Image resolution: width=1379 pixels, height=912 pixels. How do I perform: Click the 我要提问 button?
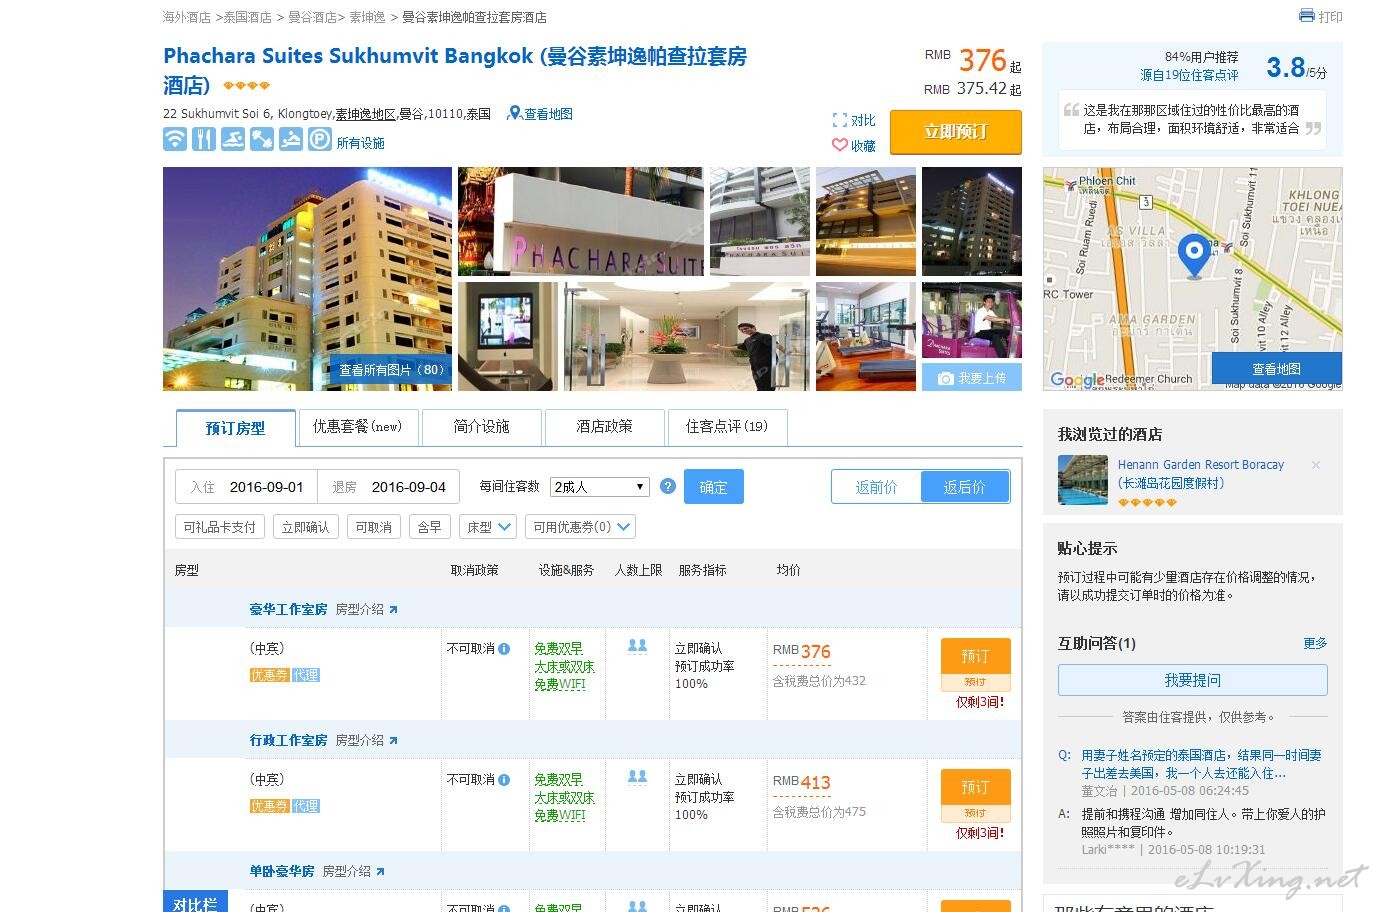tap(1193, 680)
